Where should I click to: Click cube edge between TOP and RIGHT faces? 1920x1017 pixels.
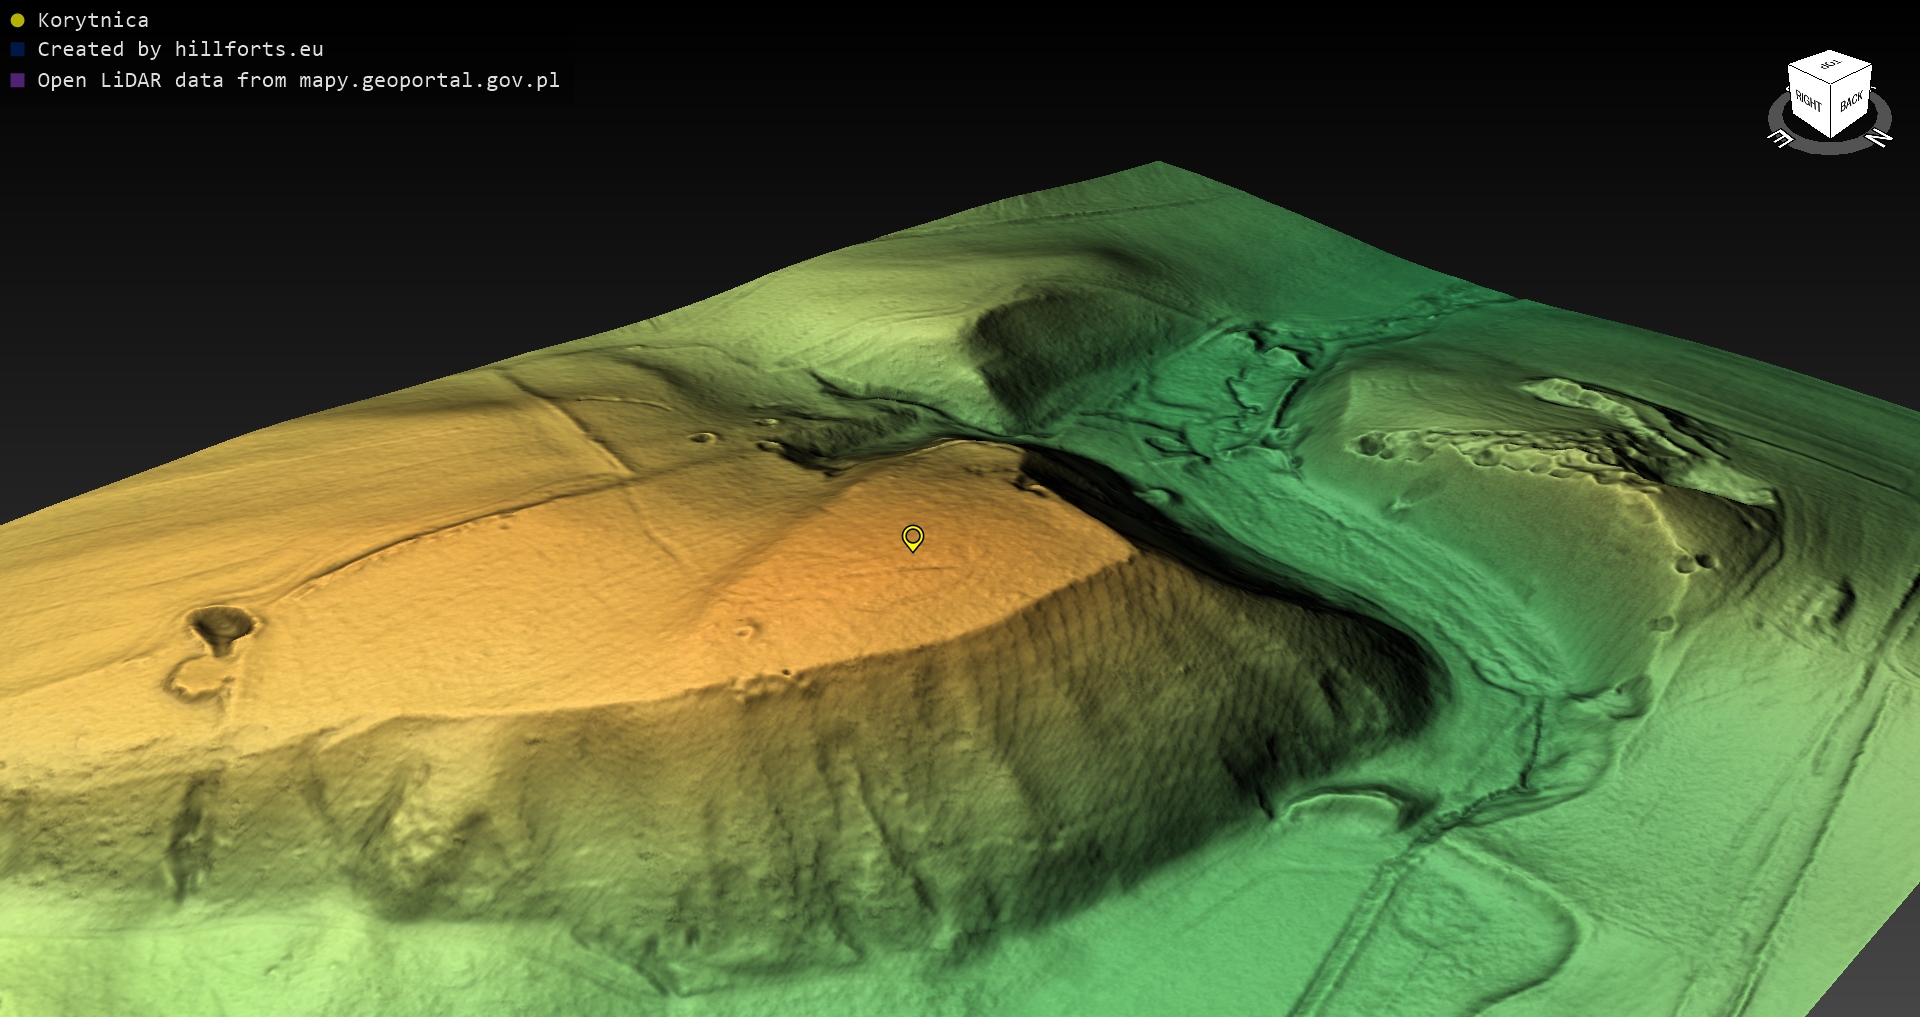coord(1809,75)
